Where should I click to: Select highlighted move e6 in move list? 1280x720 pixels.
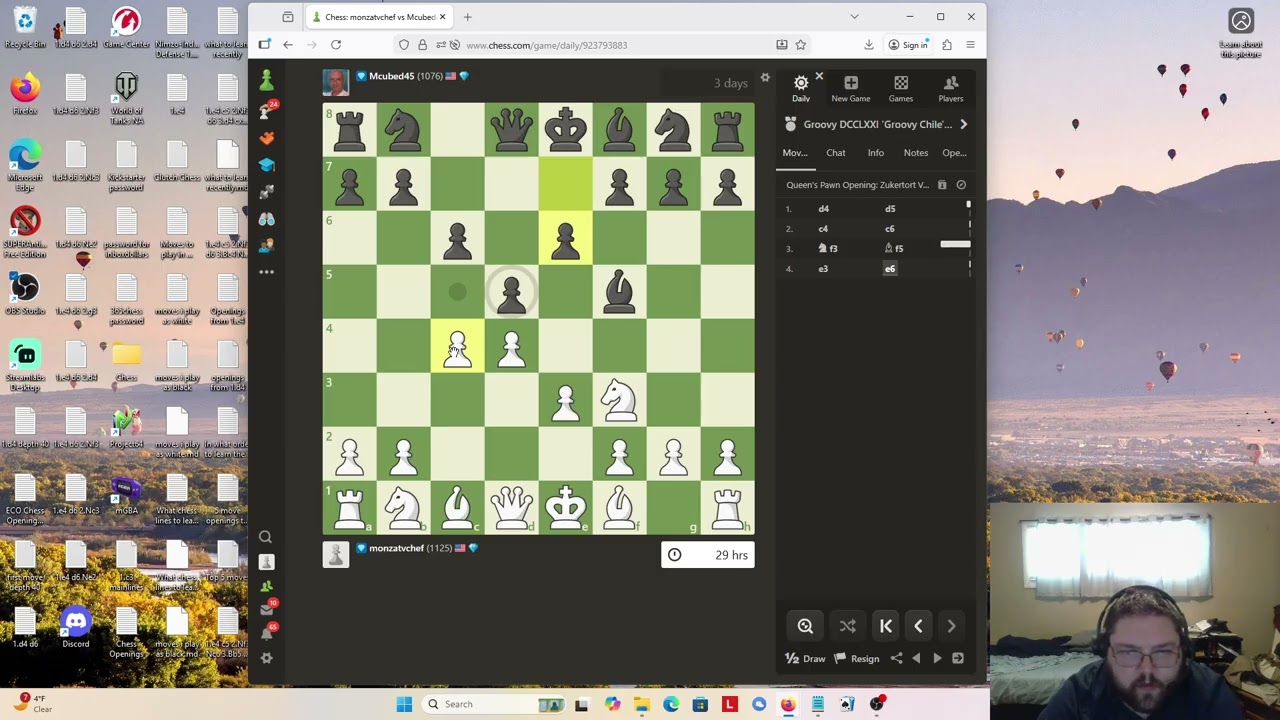(890, 268)
